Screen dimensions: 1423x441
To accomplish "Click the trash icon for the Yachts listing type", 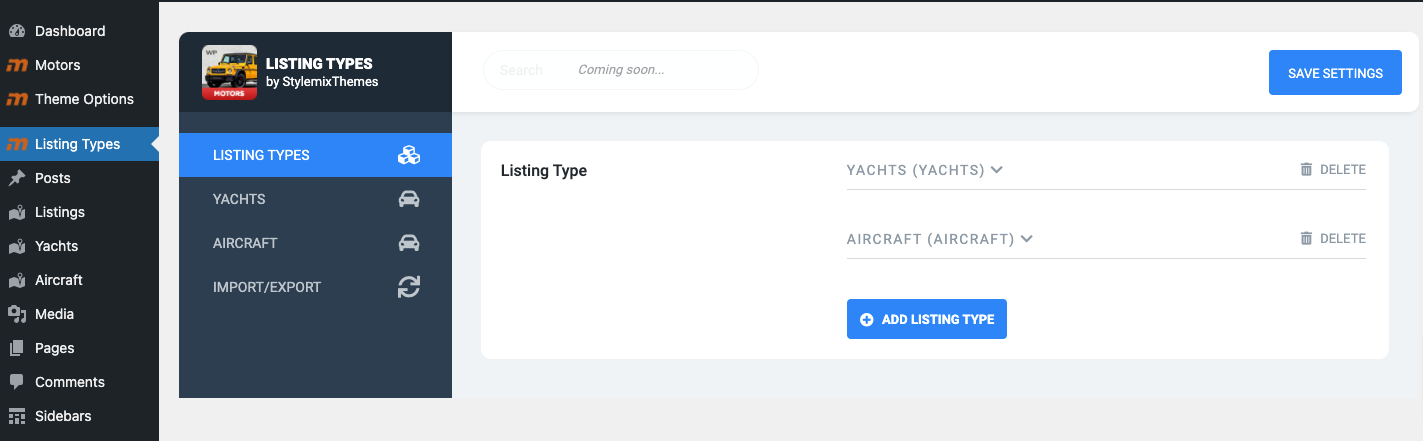I will coord(1306,170).
